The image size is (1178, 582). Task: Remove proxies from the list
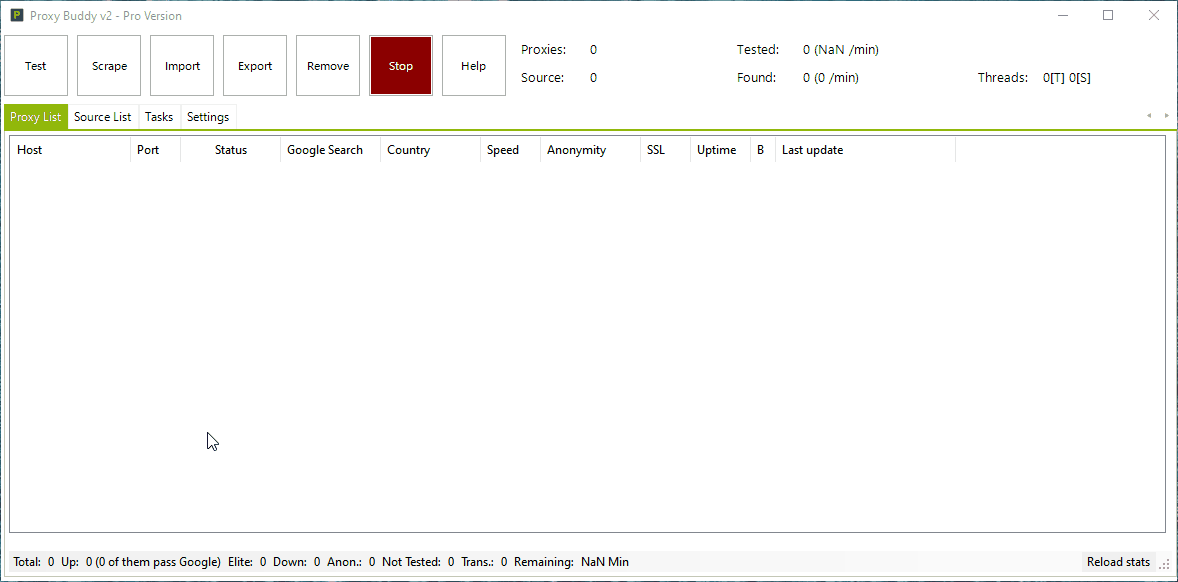(327, 65)
